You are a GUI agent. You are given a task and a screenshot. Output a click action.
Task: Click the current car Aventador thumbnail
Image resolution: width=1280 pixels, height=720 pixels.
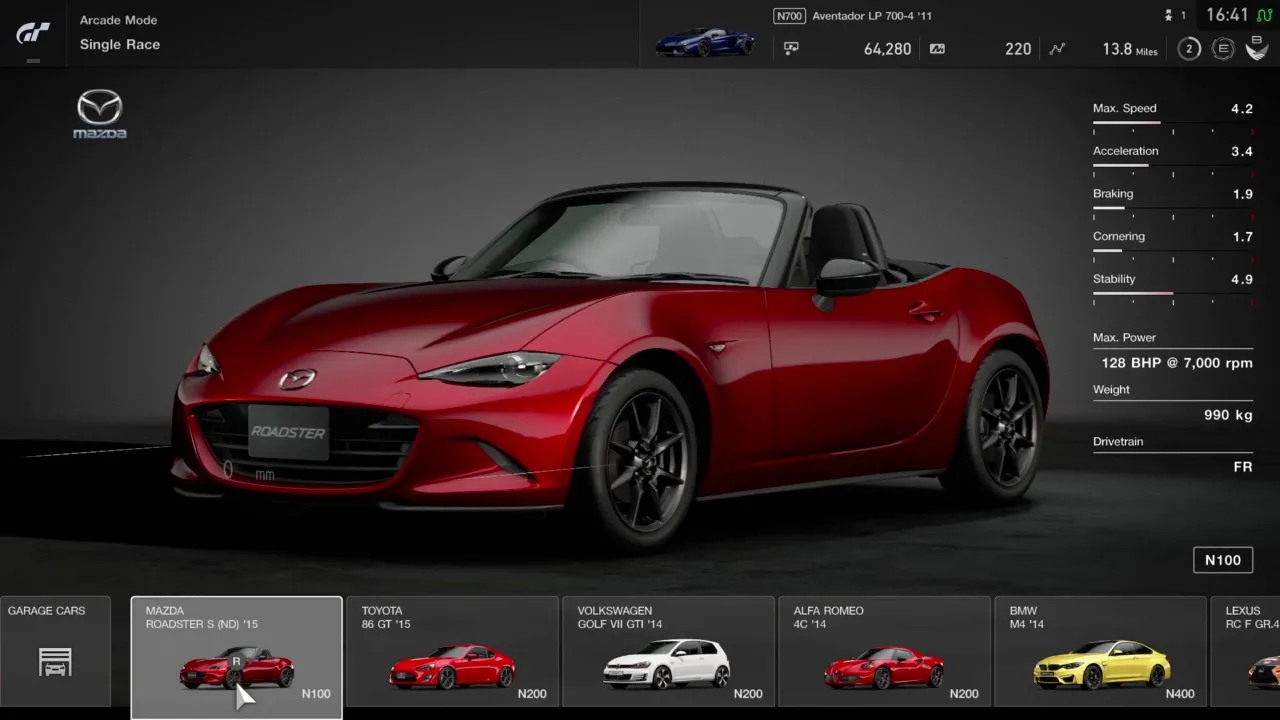705,43
